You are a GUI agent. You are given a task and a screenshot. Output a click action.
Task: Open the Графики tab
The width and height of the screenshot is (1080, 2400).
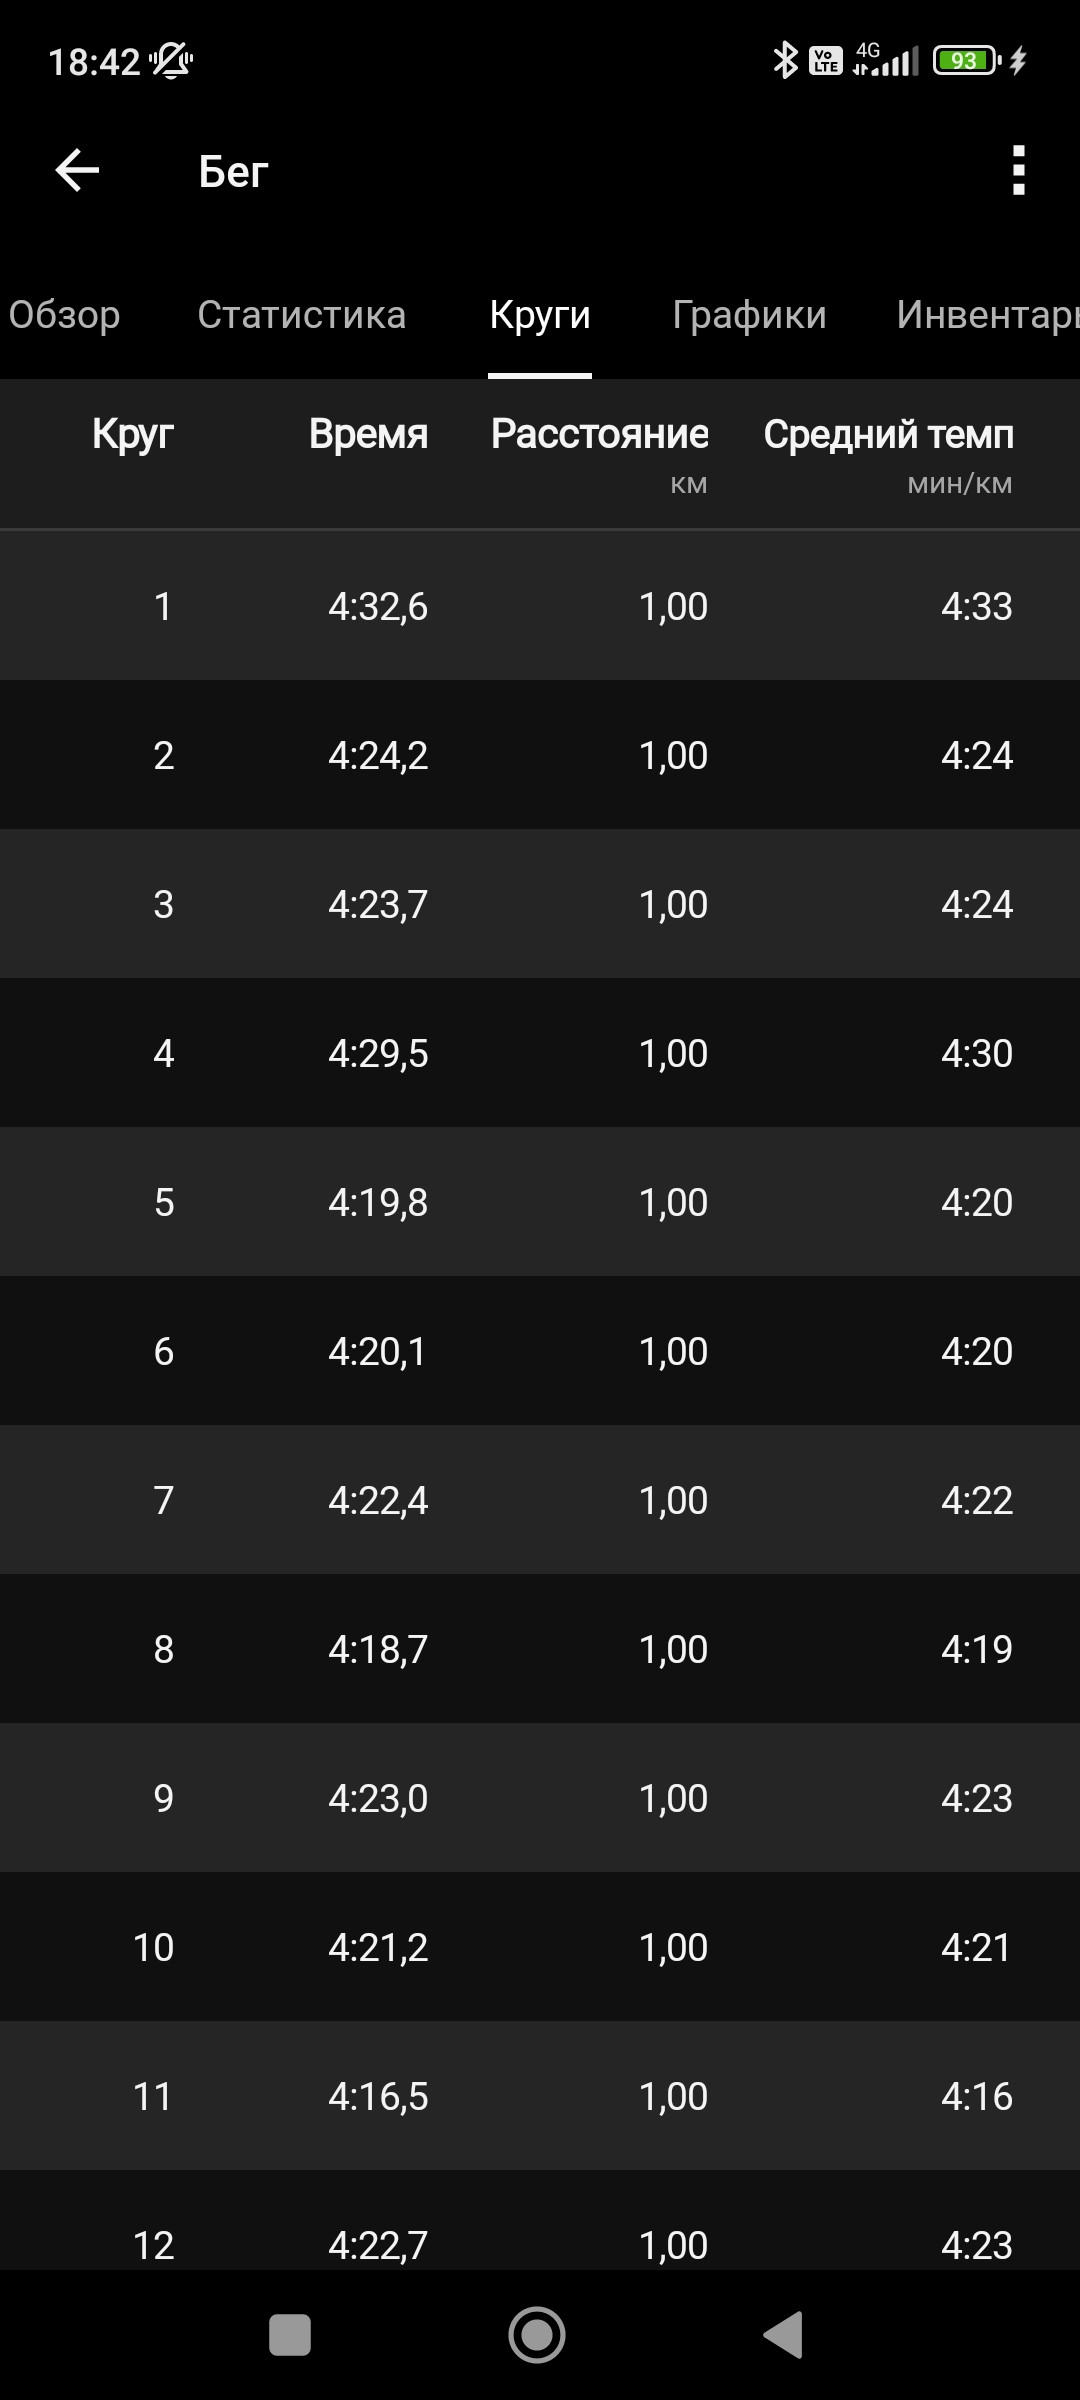[x=749, y=314]
